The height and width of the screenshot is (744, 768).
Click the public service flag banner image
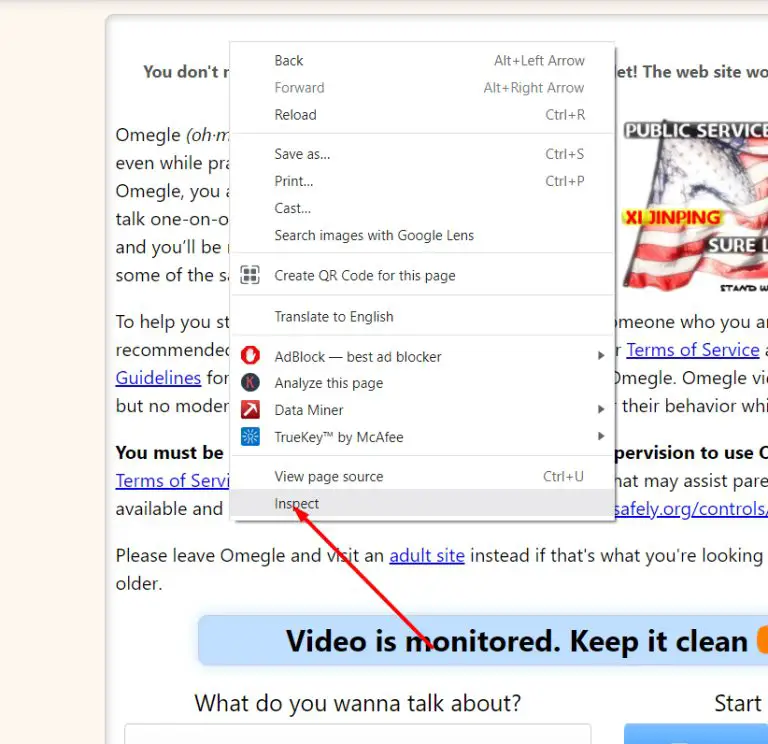(x=694, y=207)
